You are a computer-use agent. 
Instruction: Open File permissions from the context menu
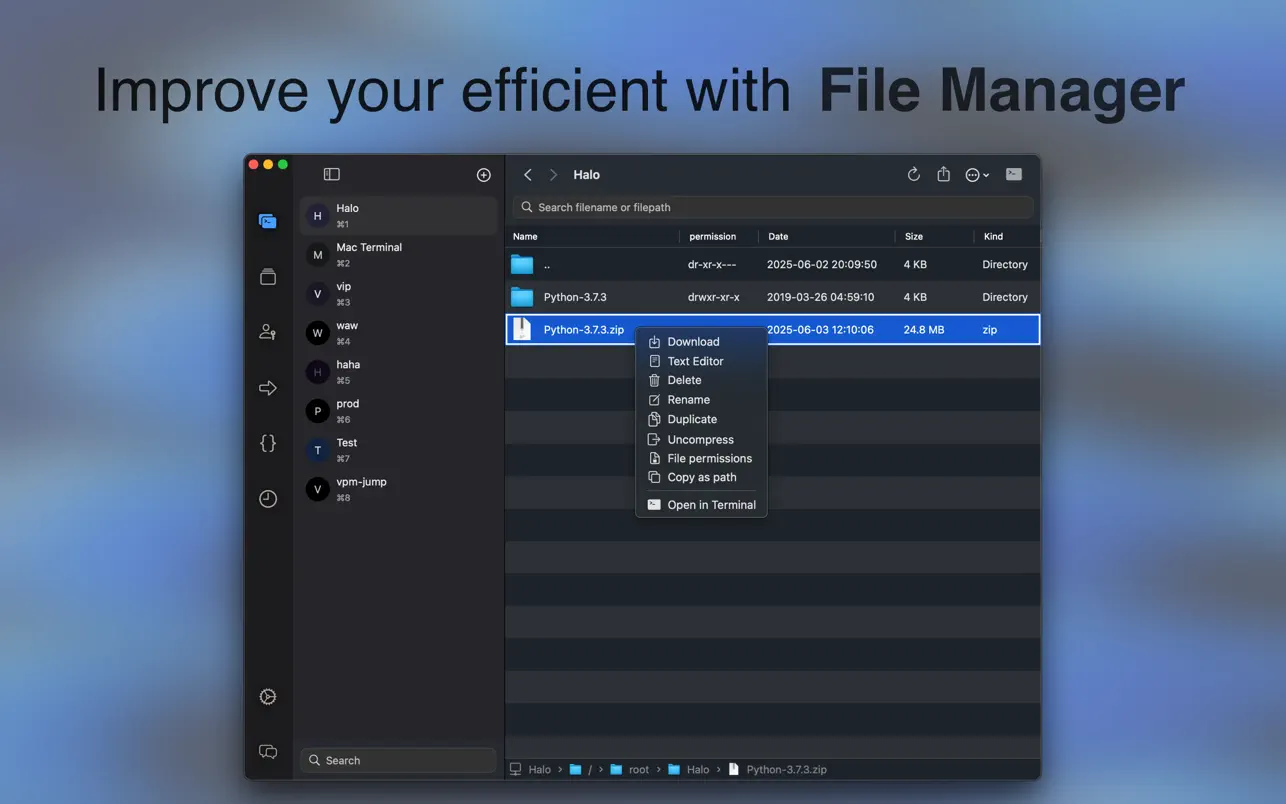click(702, 459)
